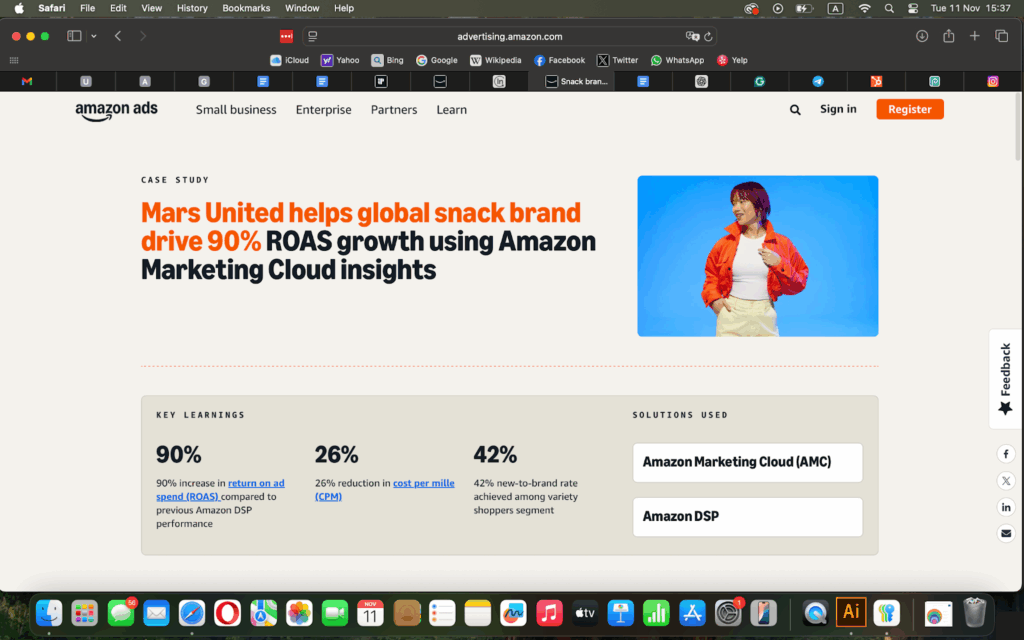Share the case study on X (Twitter)
This screenshot has height=640, width=1024.
pyautogui.click(x=1006, y=481)
